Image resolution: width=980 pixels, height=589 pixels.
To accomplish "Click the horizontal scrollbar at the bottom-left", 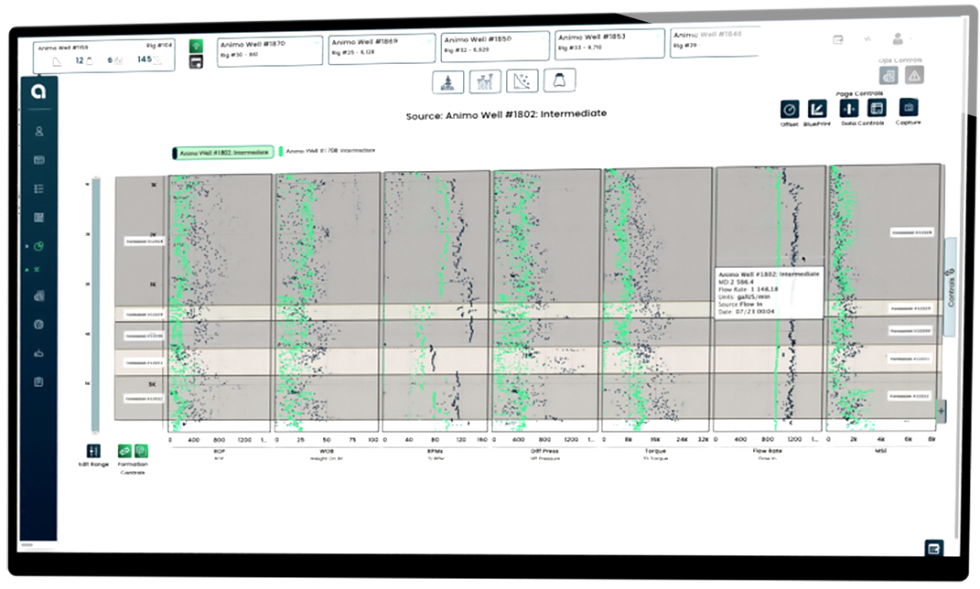I will (x=27, y=545).
